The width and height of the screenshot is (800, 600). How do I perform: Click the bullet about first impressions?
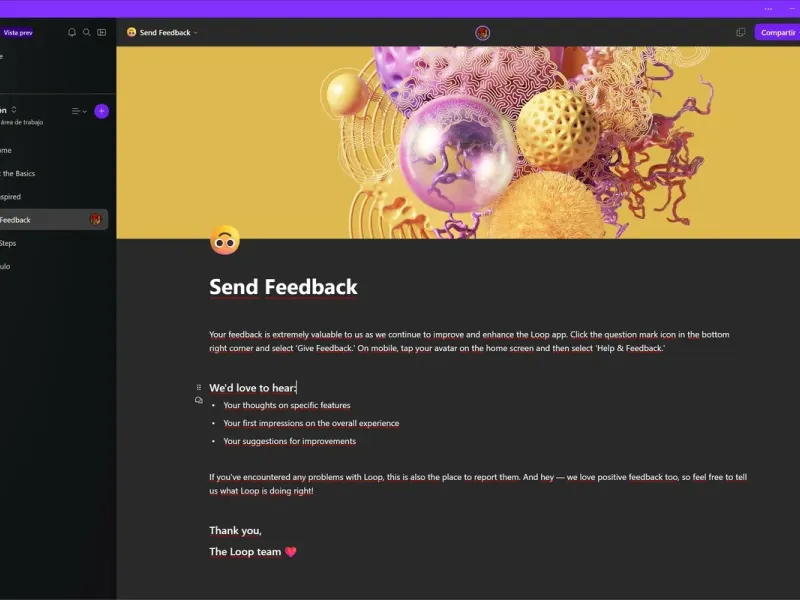click(311, 423)
